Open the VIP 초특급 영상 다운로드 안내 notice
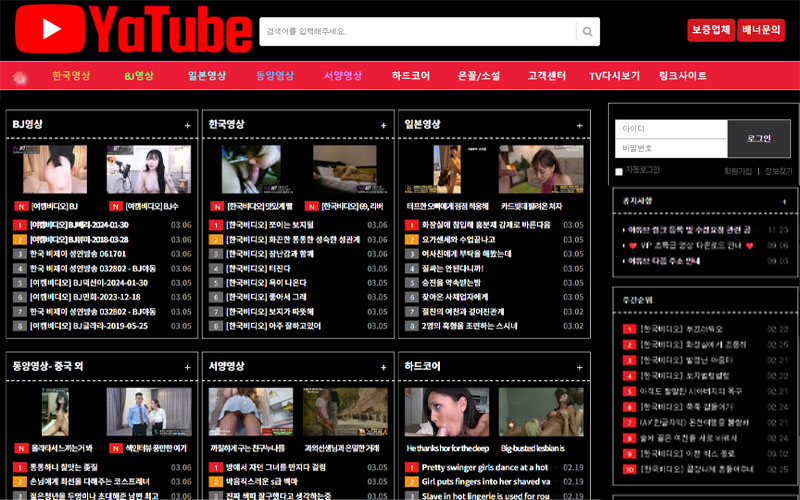The width and height of the screenshot is (800, 500). 691,245
